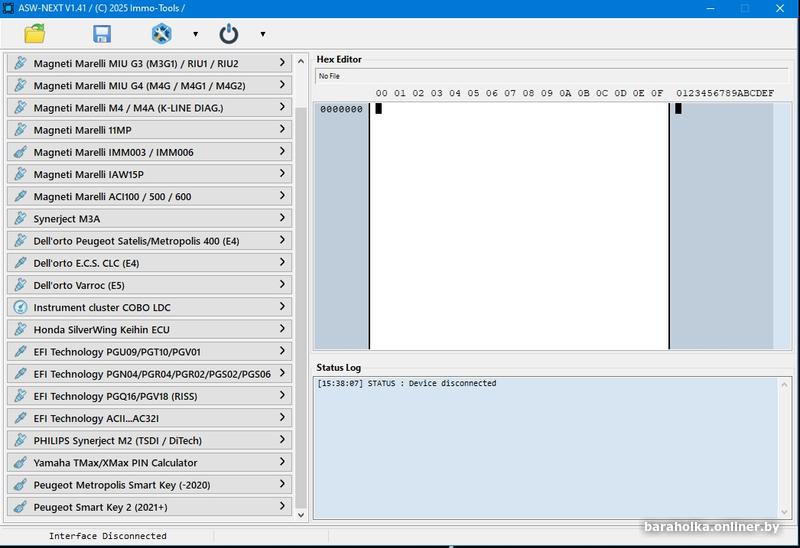Click Status Log scrollbar down arrow

(x=785, y=512)
